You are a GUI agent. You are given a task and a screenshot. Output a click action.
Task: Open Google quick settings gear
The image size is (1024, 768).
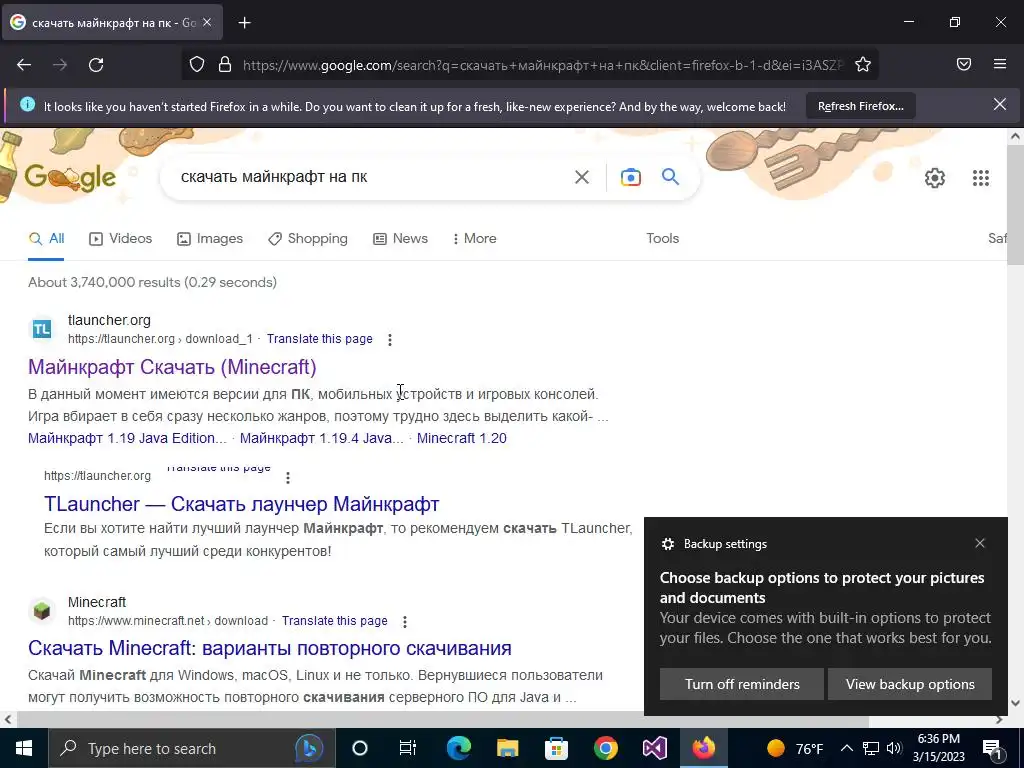(x=935, y=178)
